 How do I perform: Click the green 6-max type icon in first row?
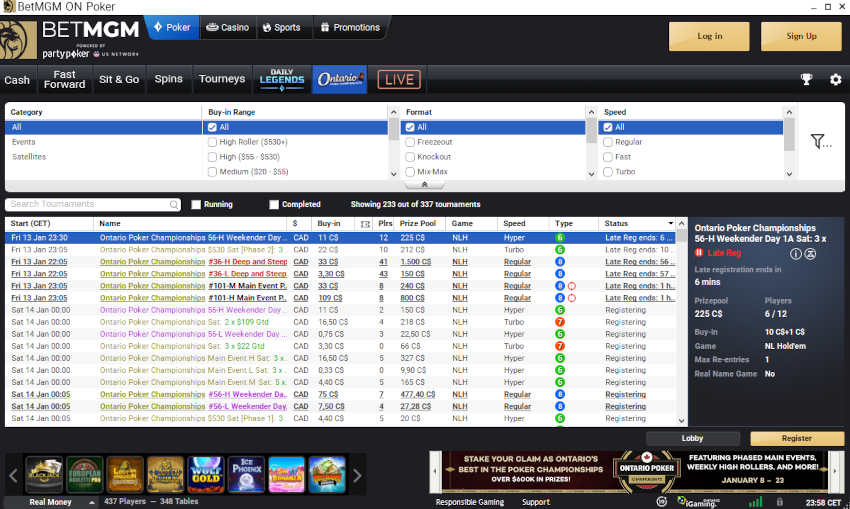coord(560,237)
